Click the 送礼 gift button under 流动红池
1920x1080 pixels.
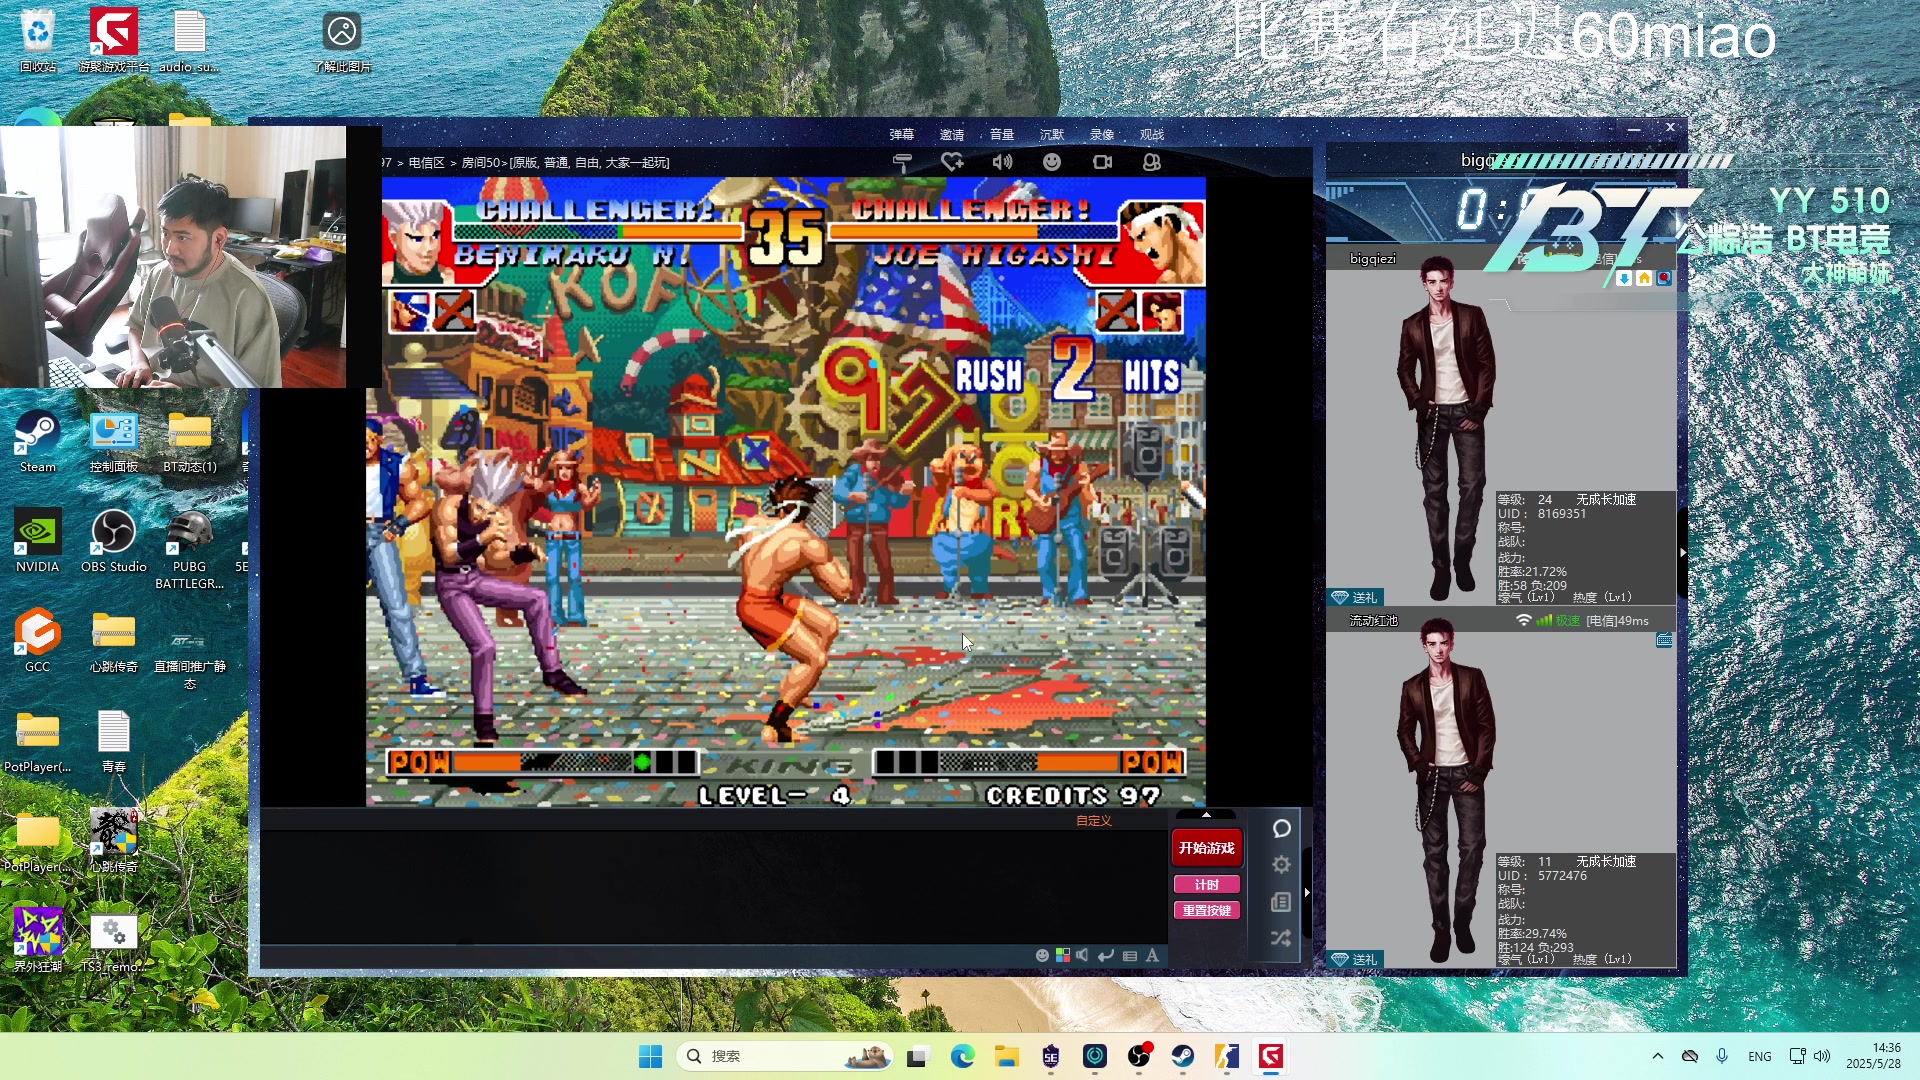(1355, 959)
